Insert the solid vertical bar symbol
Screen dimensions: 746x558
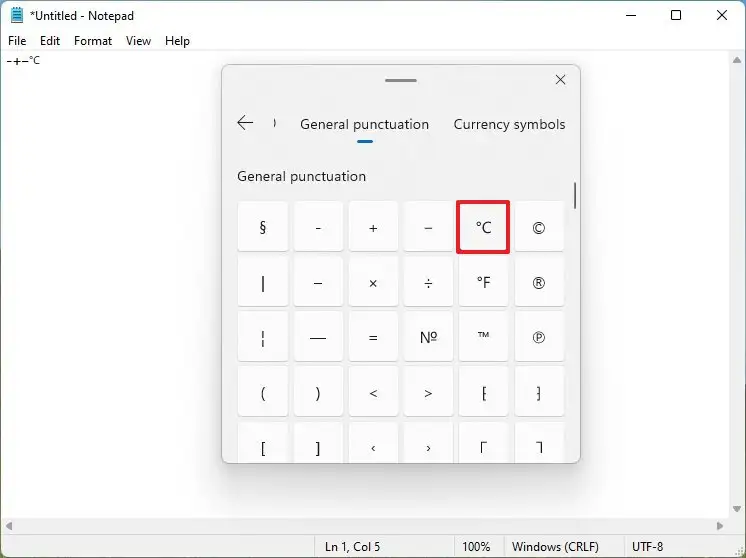263,282
